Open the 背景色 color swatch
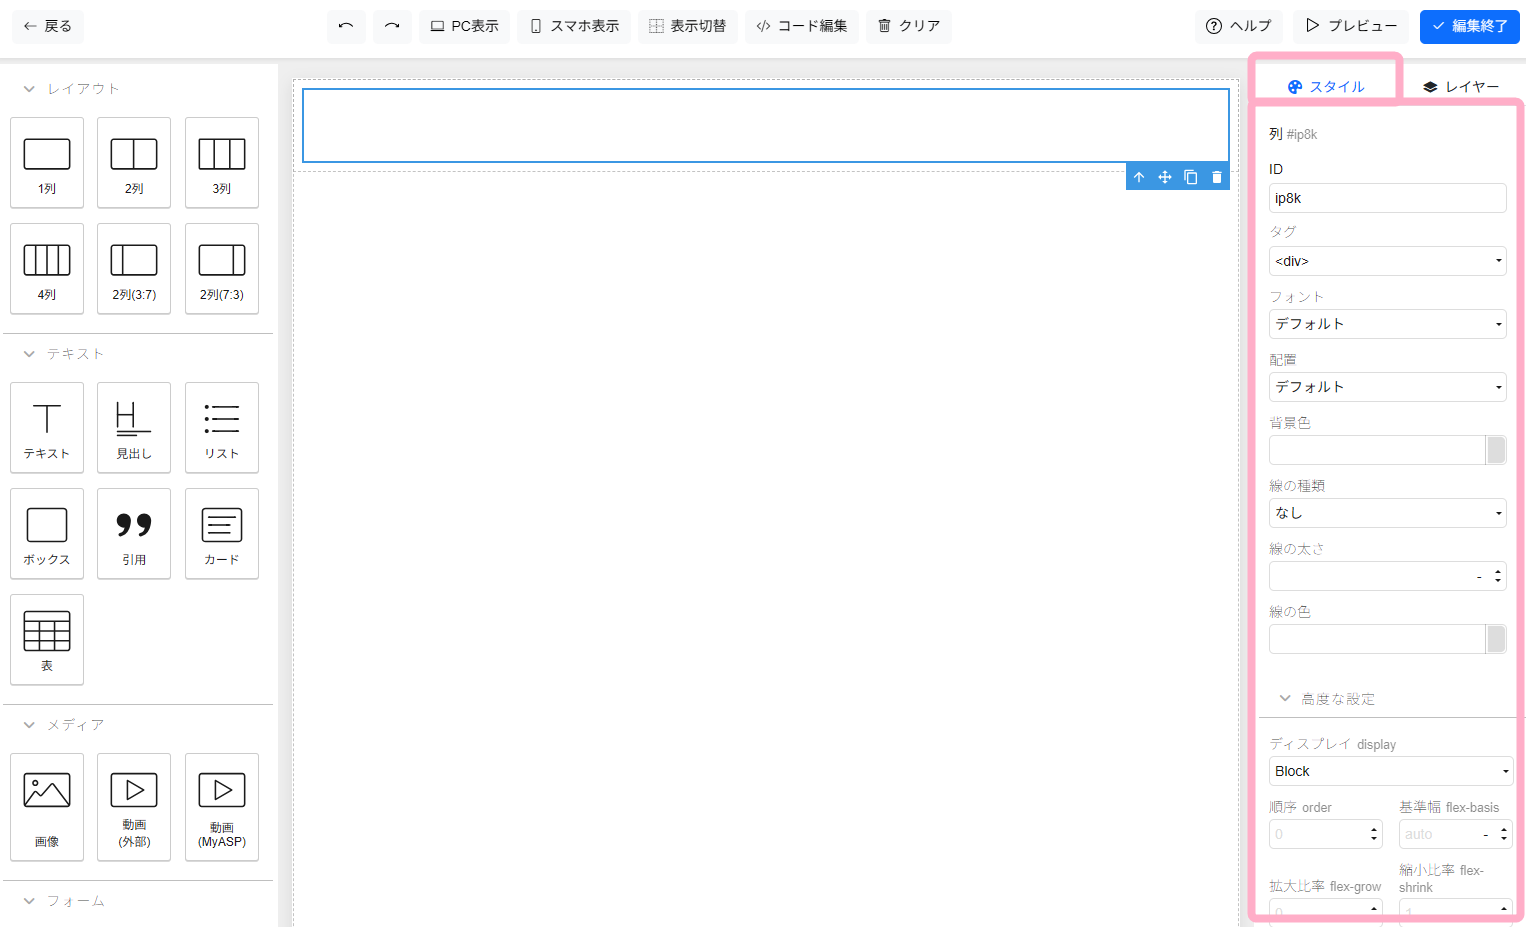 click(x=1496, y=450)
